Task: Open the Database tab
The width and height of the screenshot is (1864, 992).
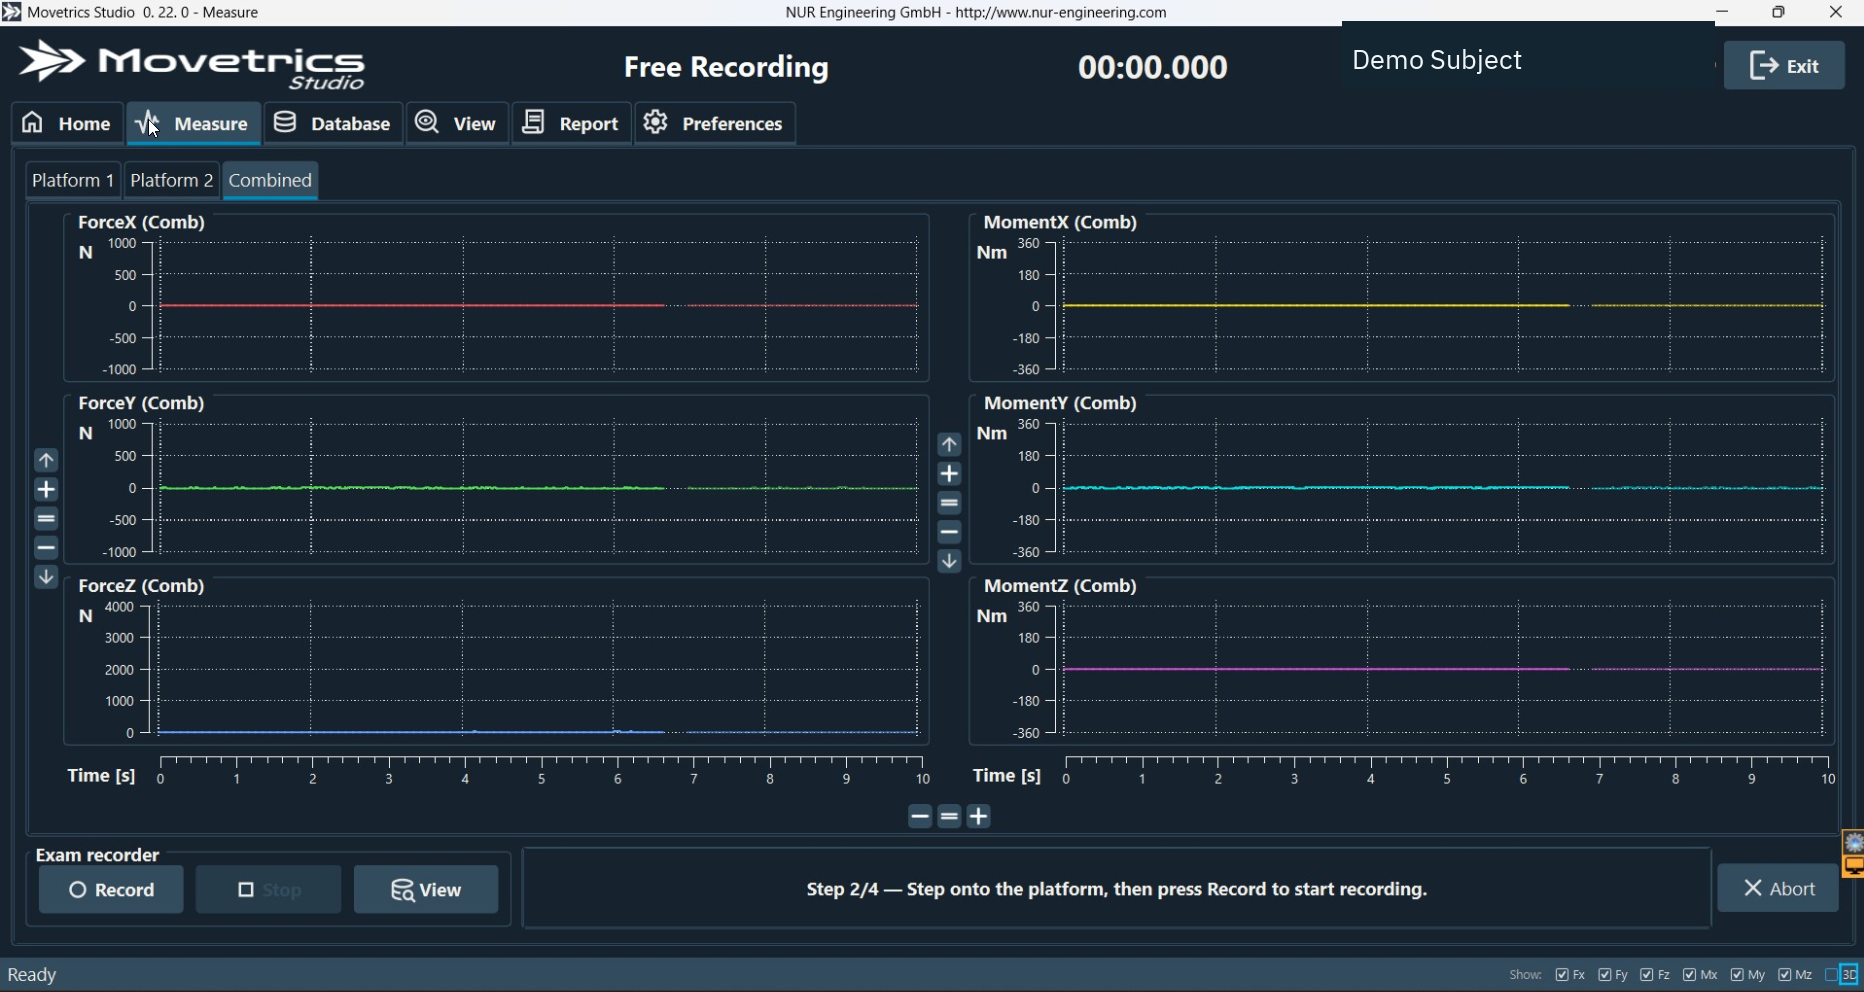Action: pyautogui.click(x=333, y=123)
